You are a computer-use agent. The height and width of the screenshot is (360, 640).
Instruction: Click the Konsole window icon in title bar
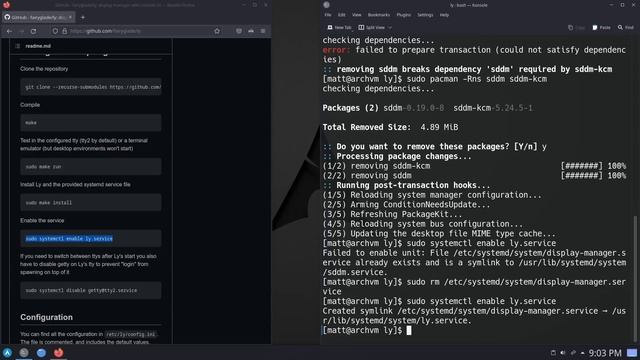326,5
